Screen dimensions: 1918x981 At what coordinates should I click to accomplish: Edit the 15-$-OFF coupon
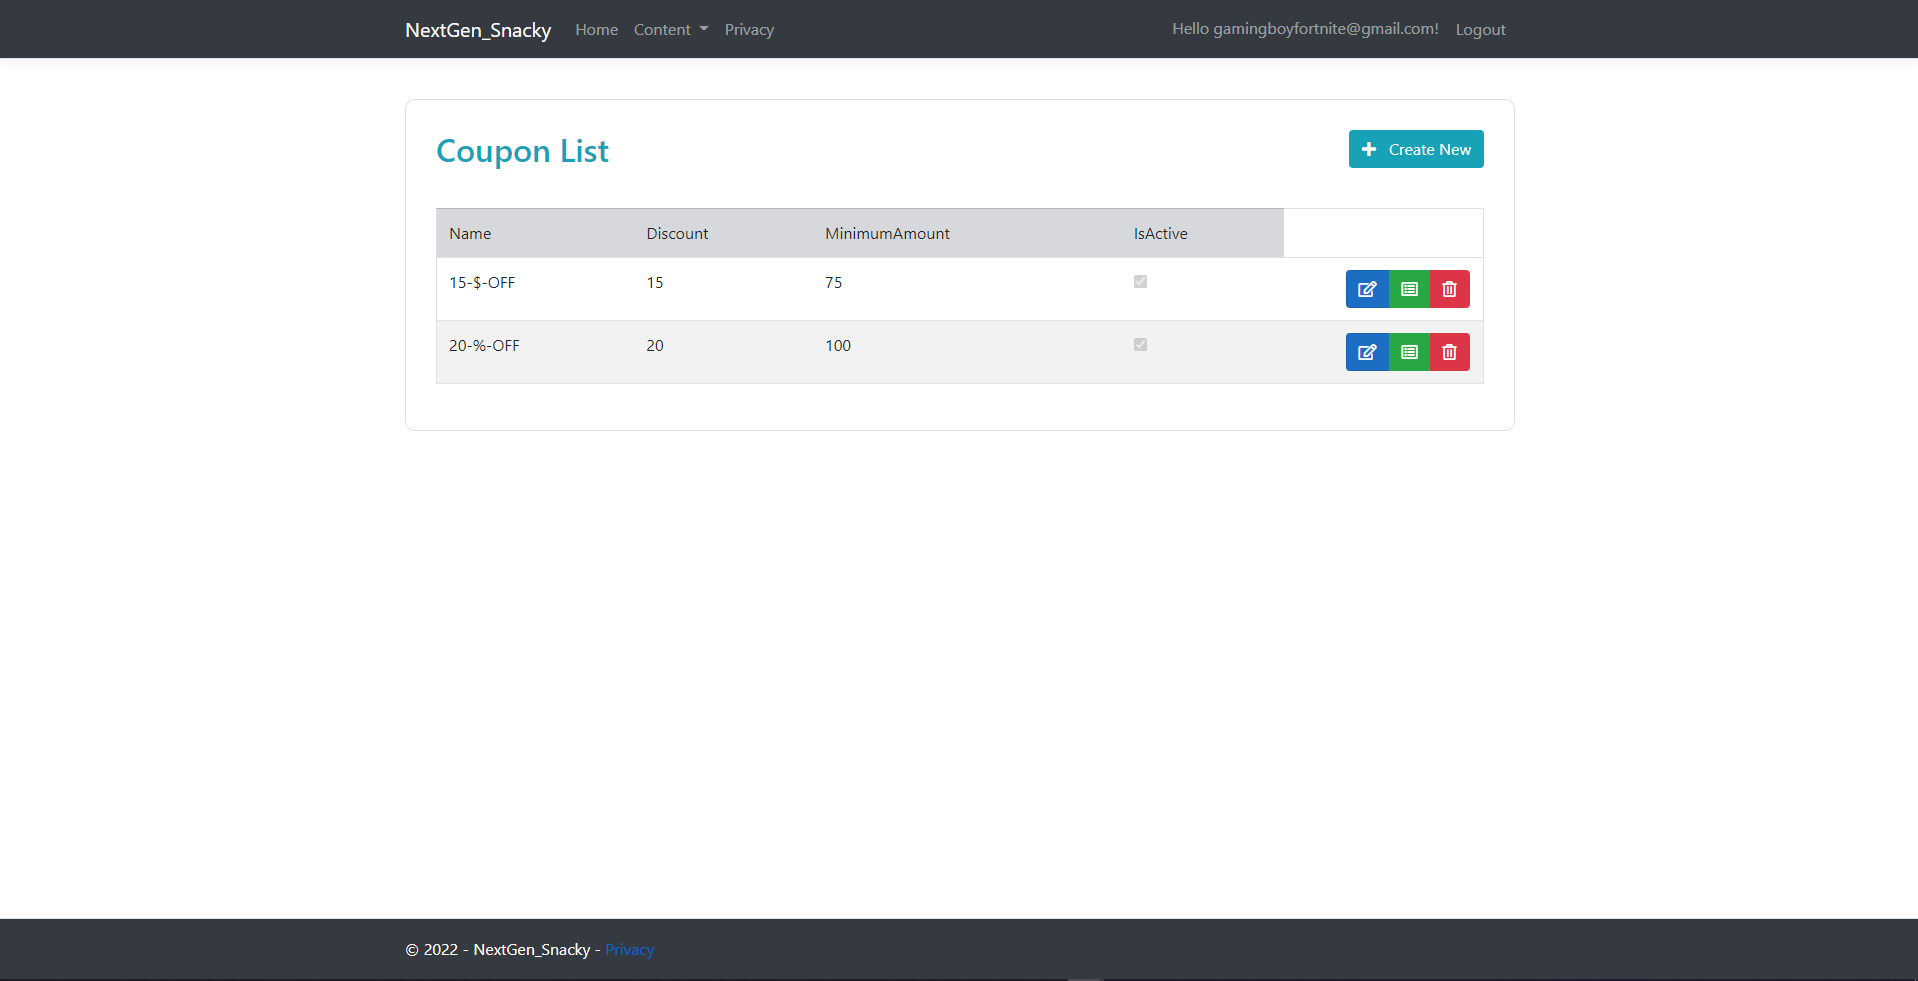coord(1367,289)
